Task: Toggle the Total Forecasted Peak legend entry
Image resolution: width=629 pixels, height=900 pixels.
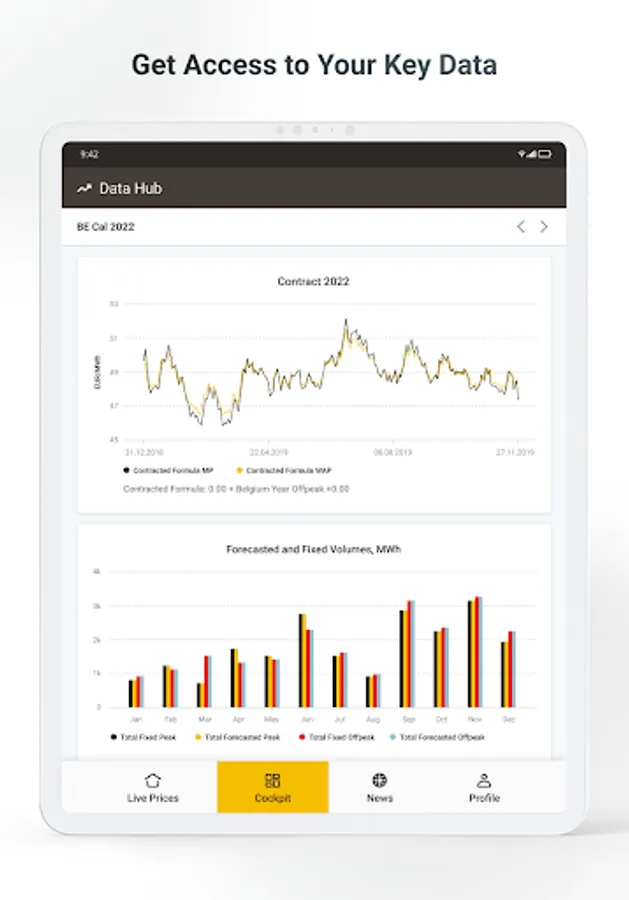Action: click(x=238, y=737)
